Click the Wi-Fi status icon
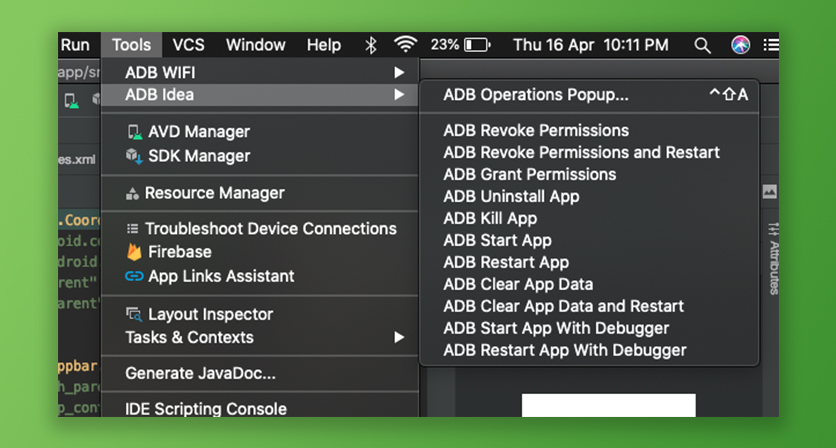 coord(405,45)
